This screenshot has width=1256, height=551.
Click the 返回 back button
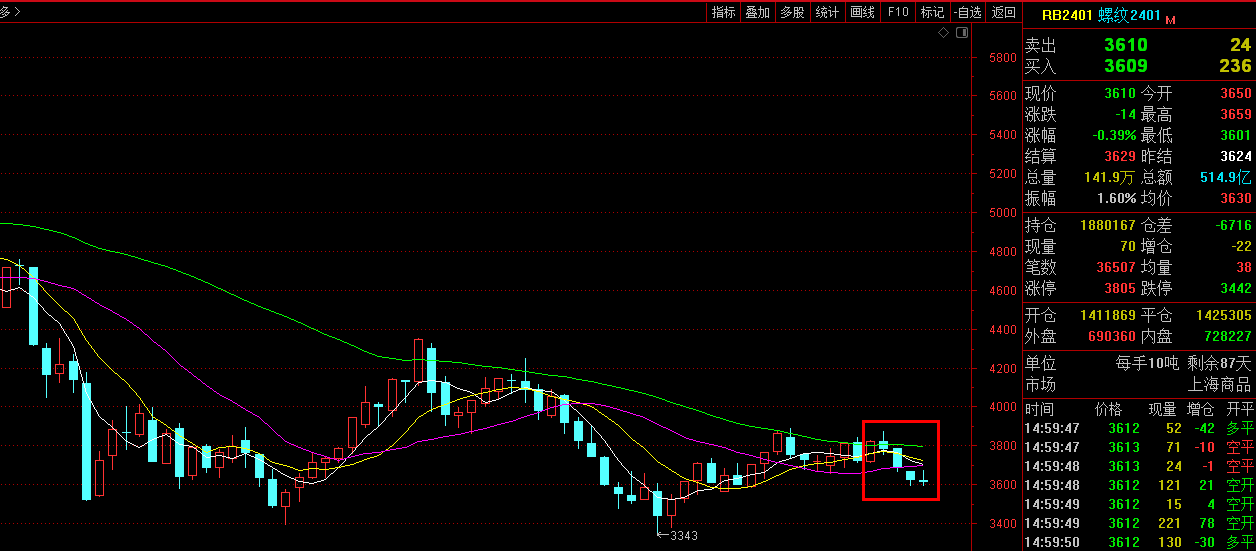point(1003,12)
